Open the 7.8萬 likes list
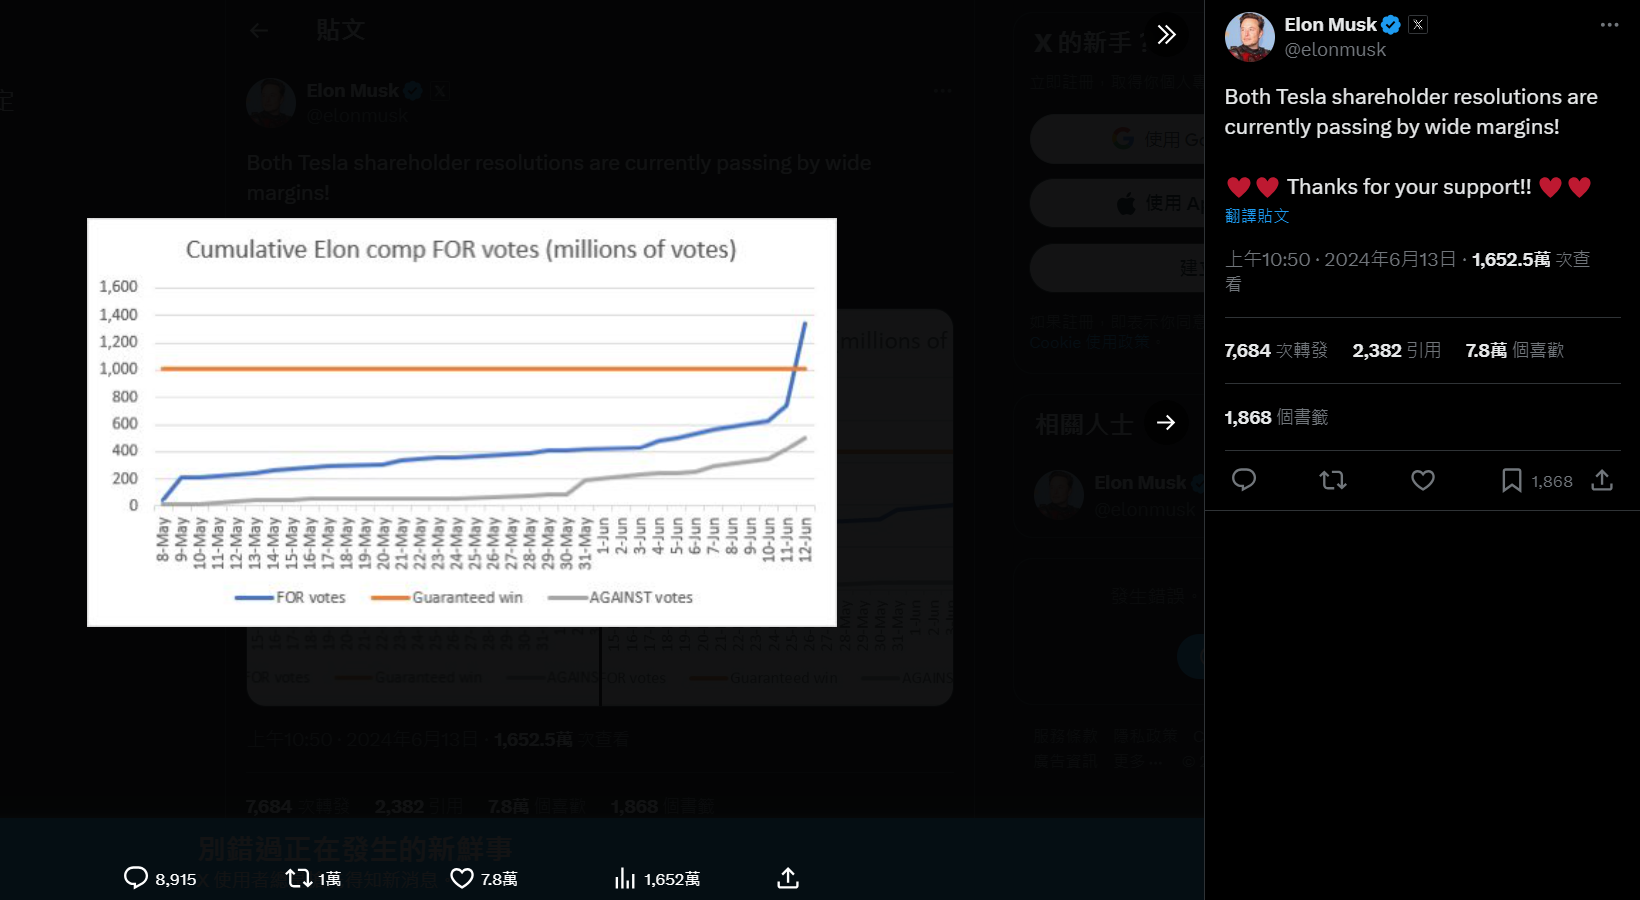Image resolution: width=1640 pixels, height=900 pixels. tap(1514, 350)
